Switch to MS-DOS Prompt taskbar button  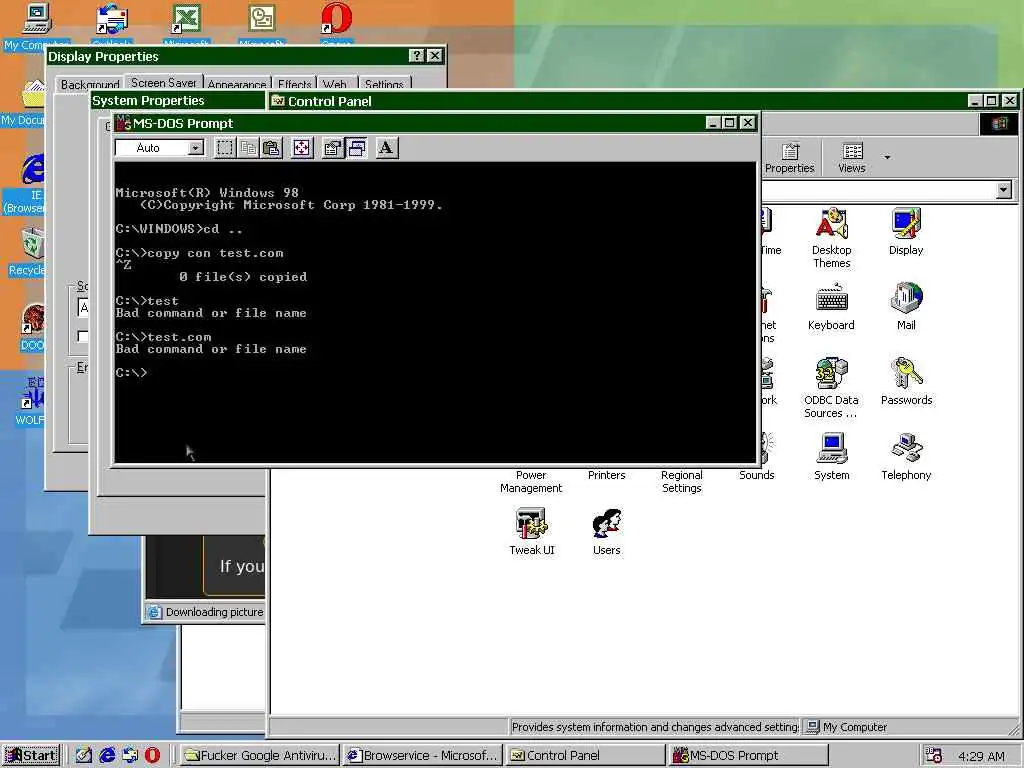pos(748,756)
